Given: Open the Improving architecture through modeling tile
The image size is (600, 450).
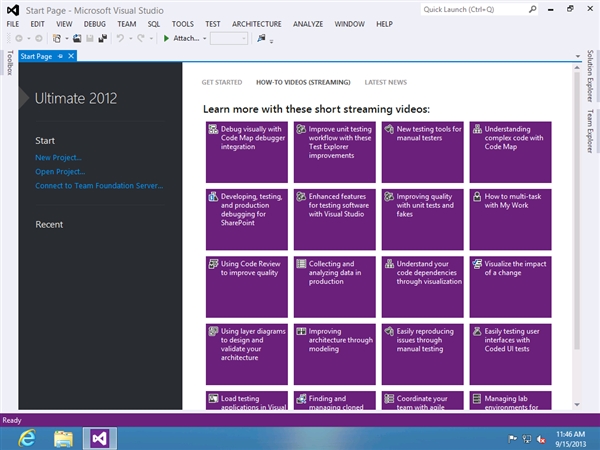Looking at the screenshot, I should [335, 354].
